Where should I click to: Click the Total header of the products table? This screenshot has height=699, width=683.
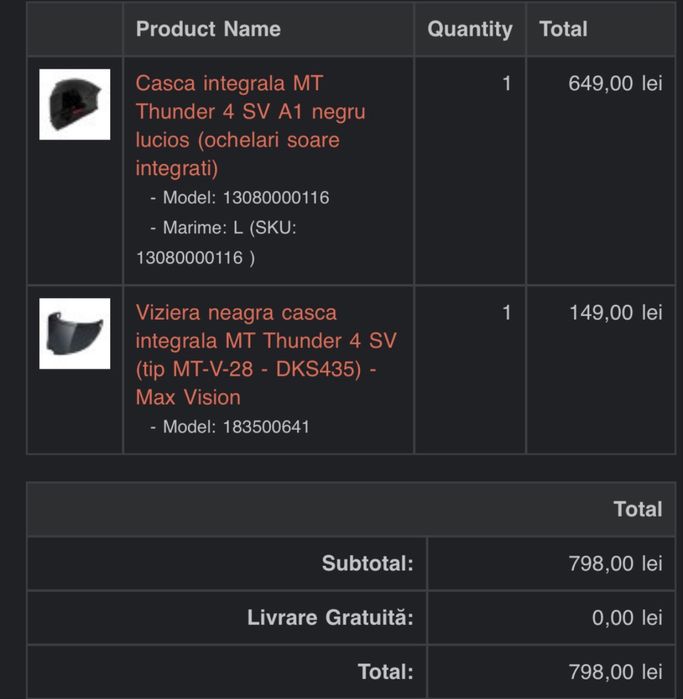563,29
